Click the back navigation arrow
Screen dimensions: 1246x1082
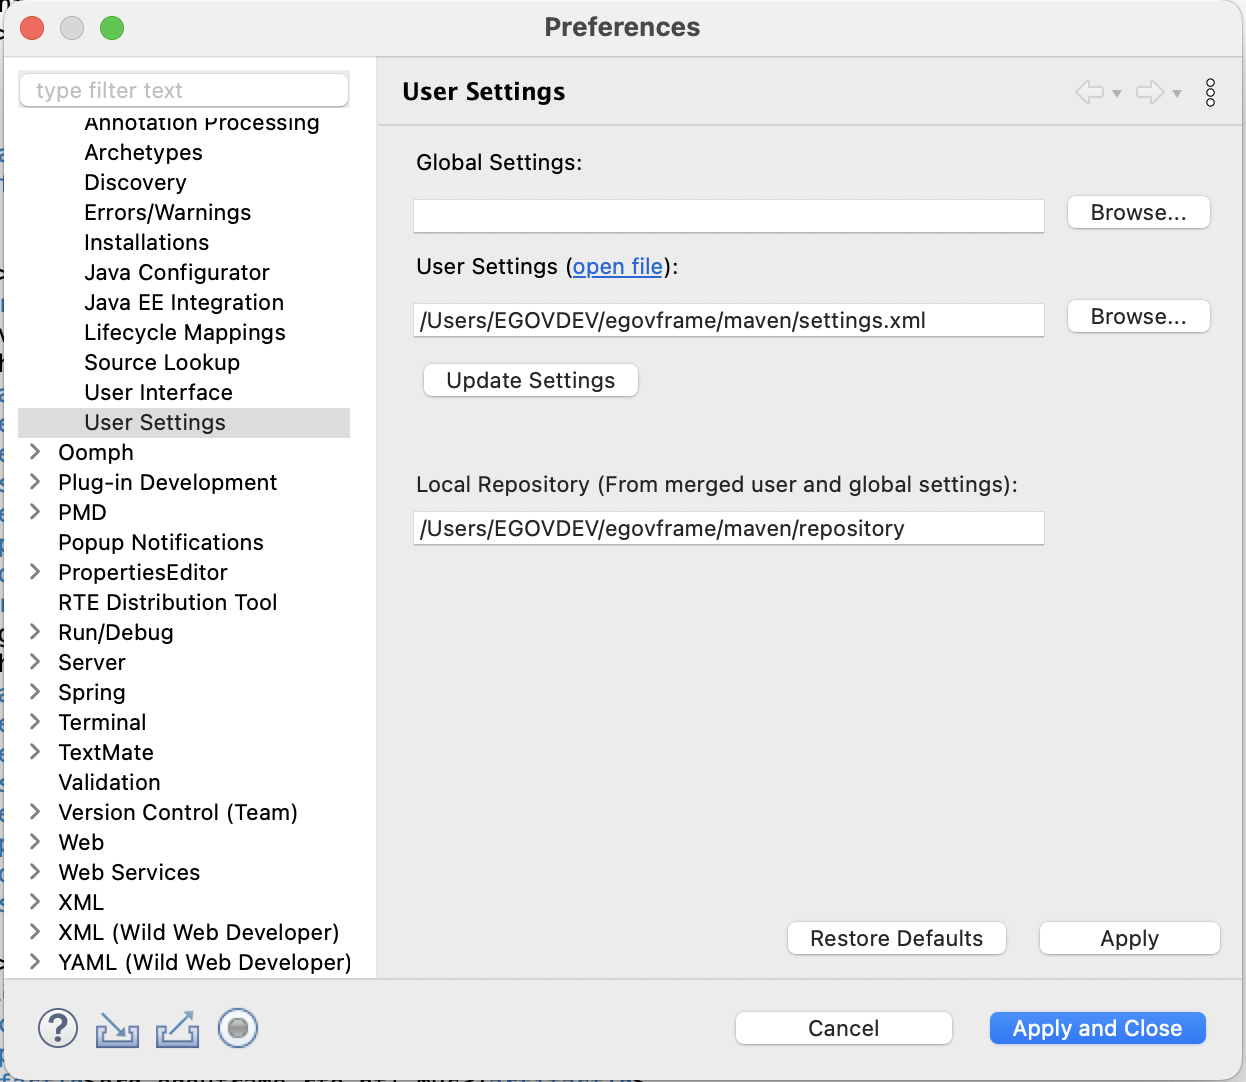1089,93
